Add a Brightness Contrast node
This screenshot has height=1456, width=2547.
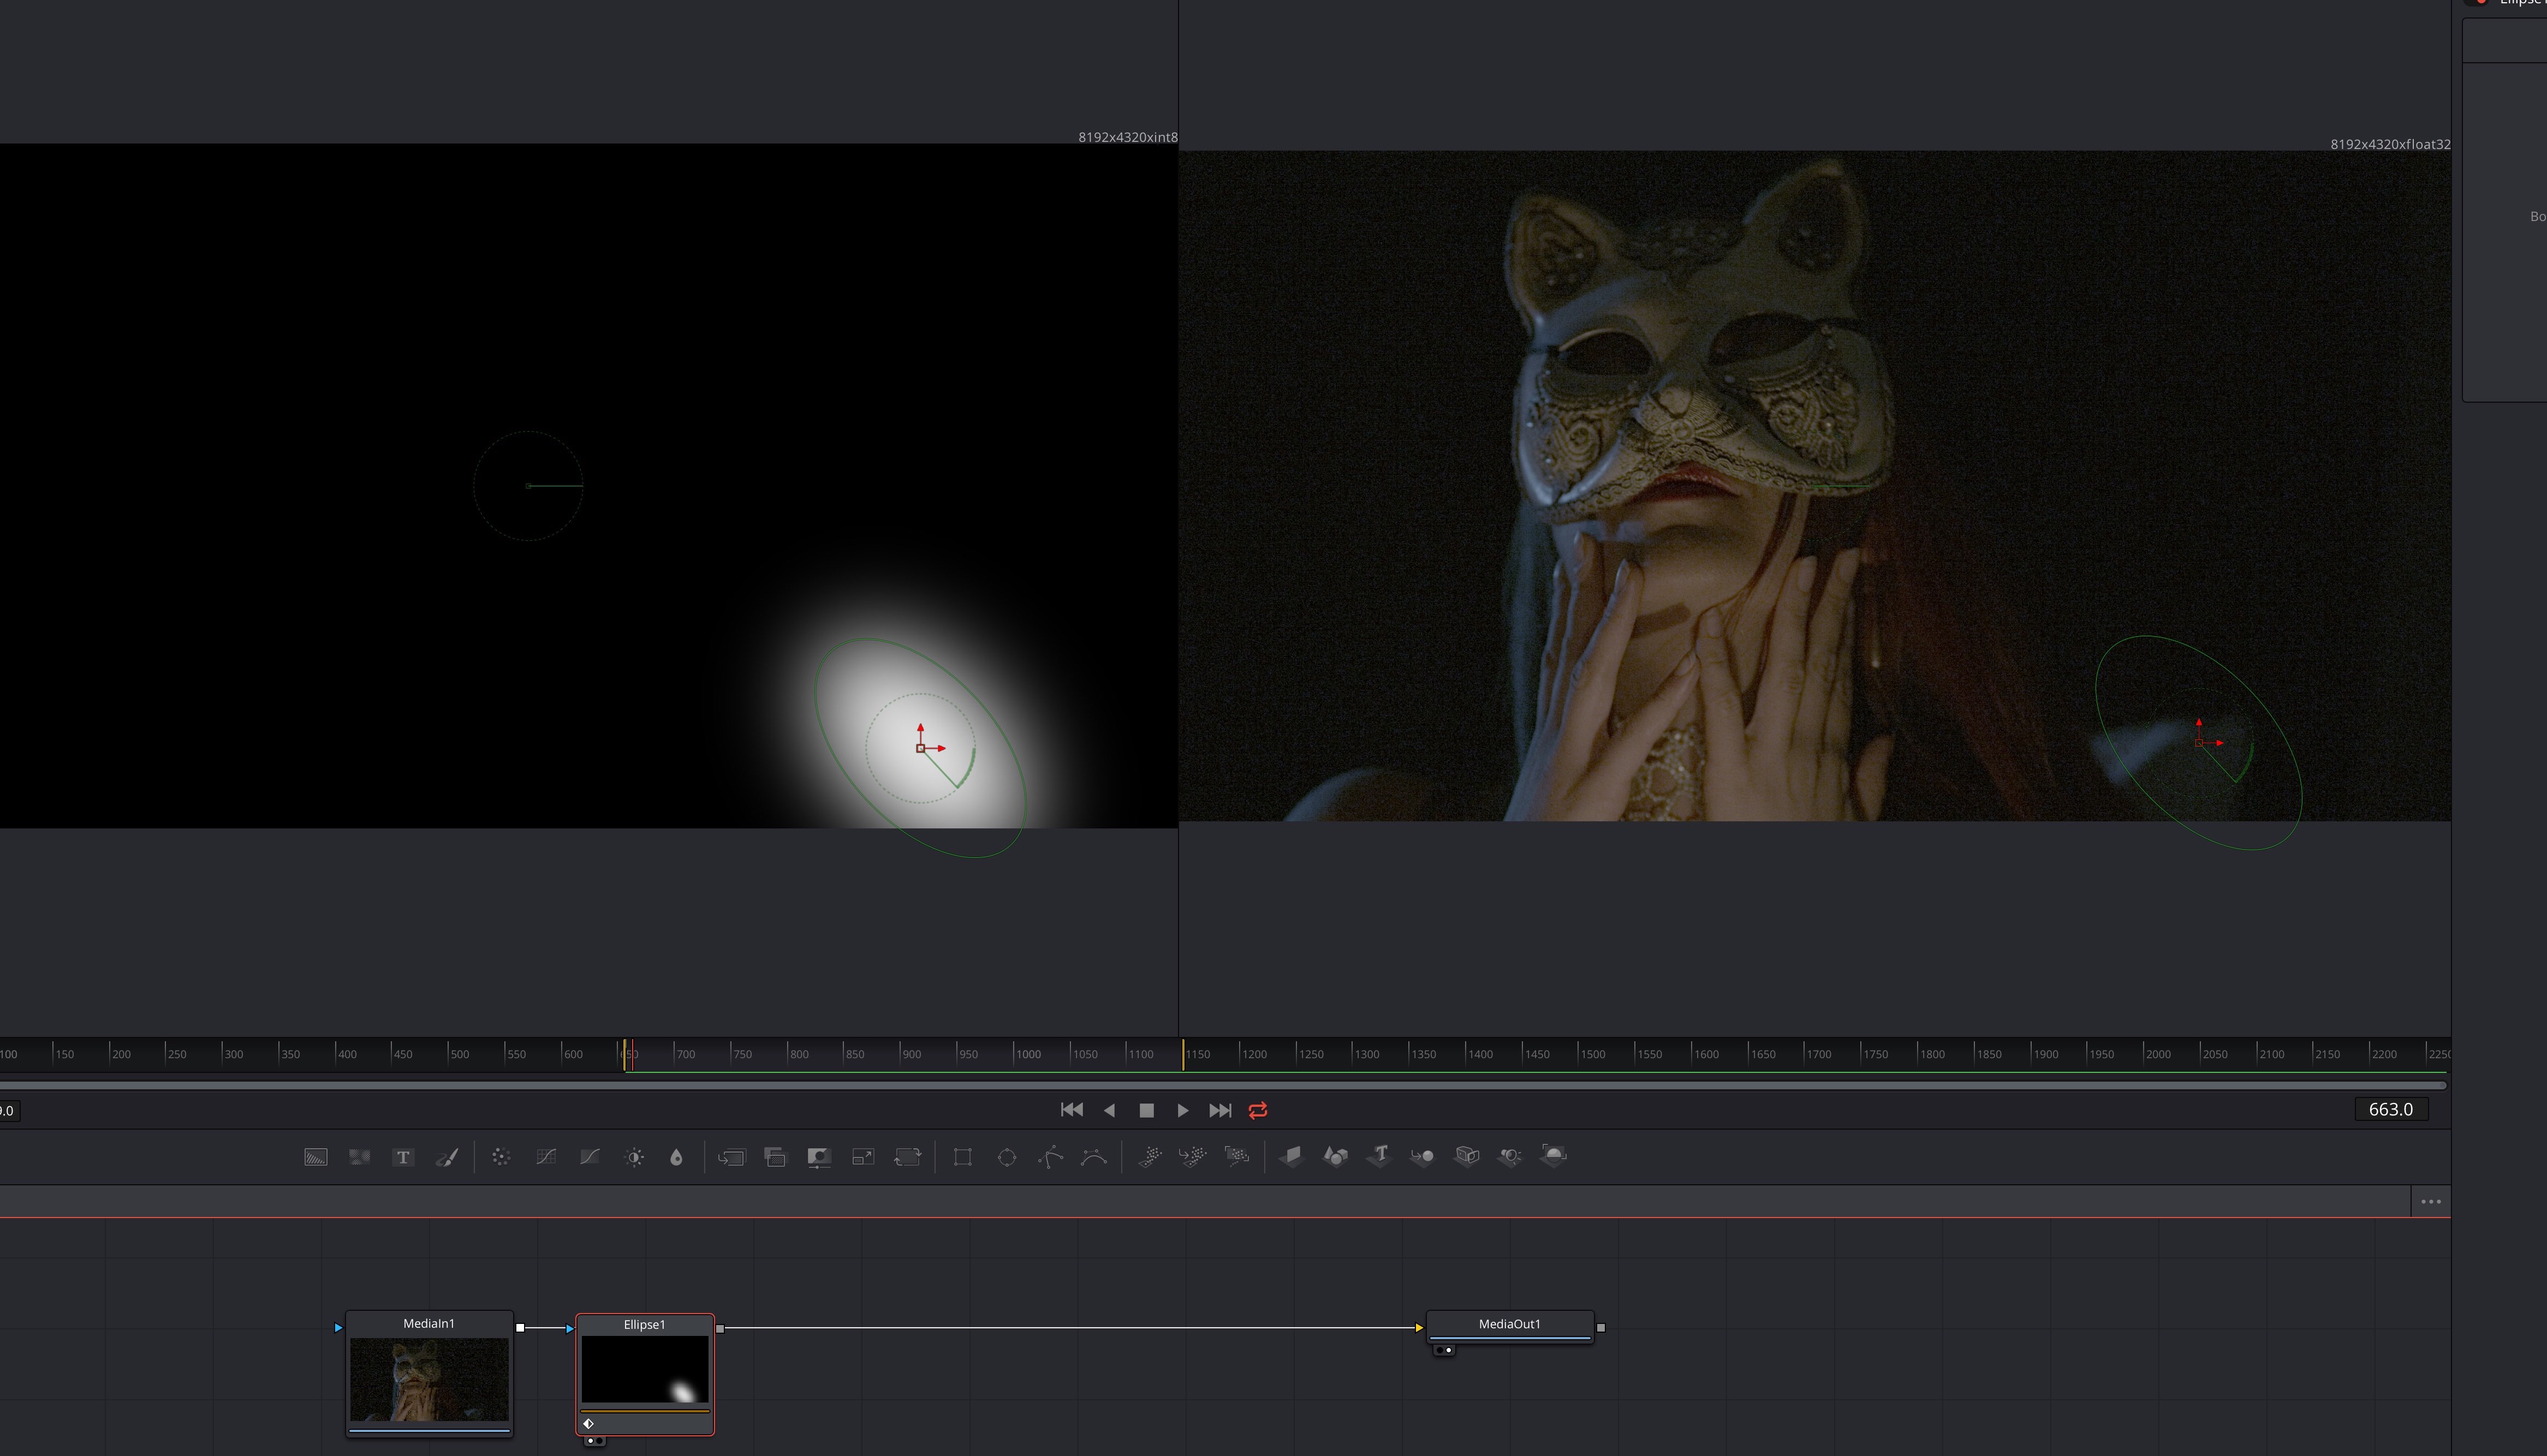[634, 1157]
